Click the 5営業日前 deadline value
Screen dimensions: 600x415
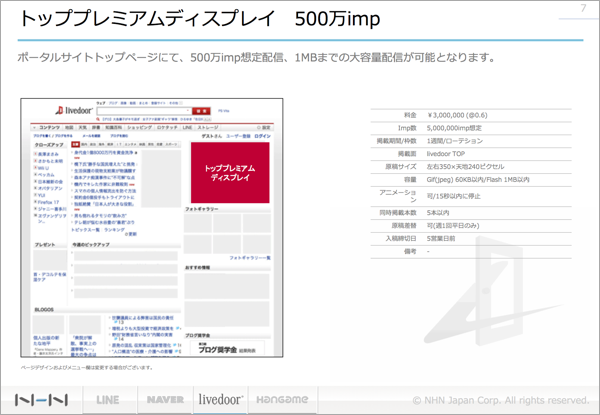[x=441, y=239]
